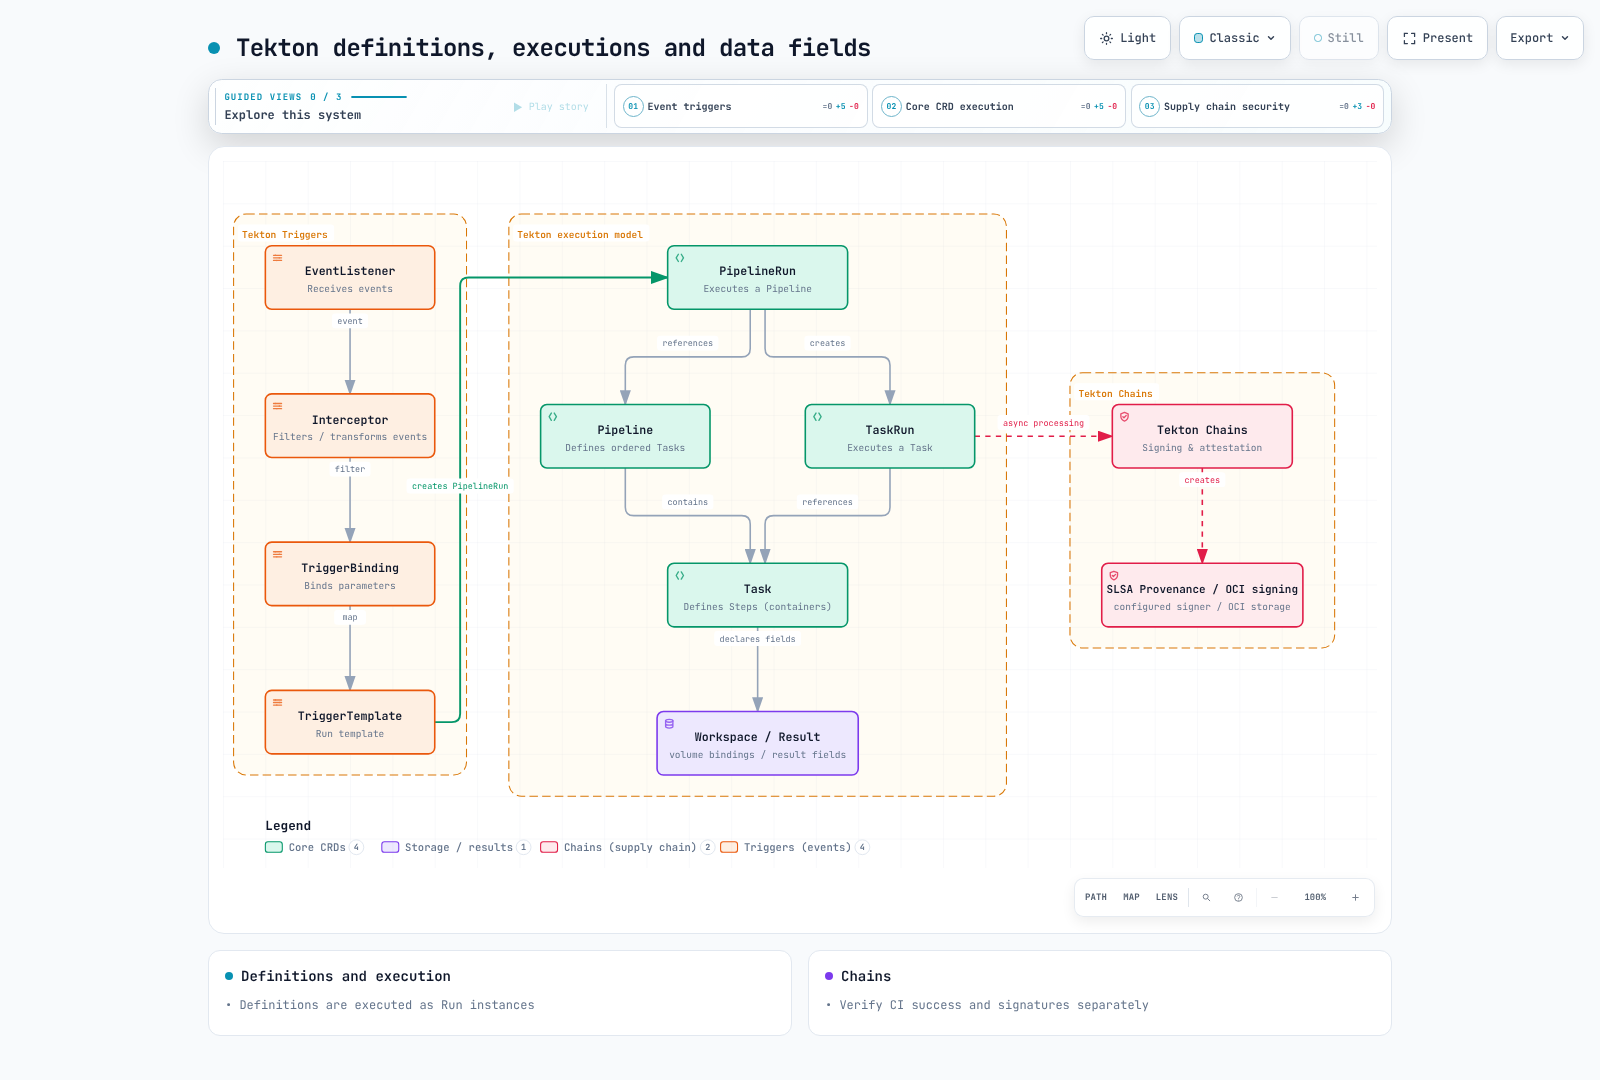Screen dimensions: 1600x1080
Task: Activate the LENS mode
Action: (1167, 897)
